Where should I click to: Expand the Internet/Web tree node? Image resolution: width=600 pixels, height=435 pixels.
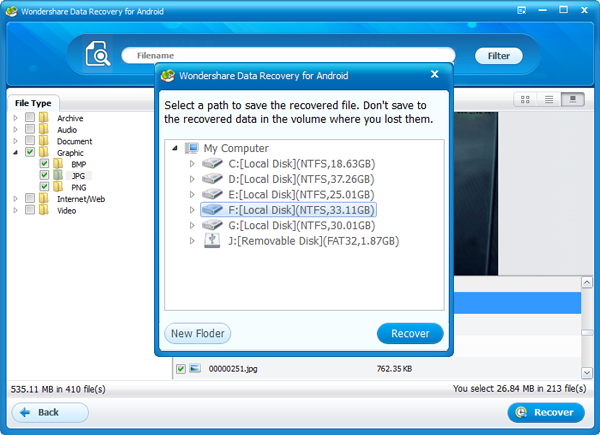(16, 199)
